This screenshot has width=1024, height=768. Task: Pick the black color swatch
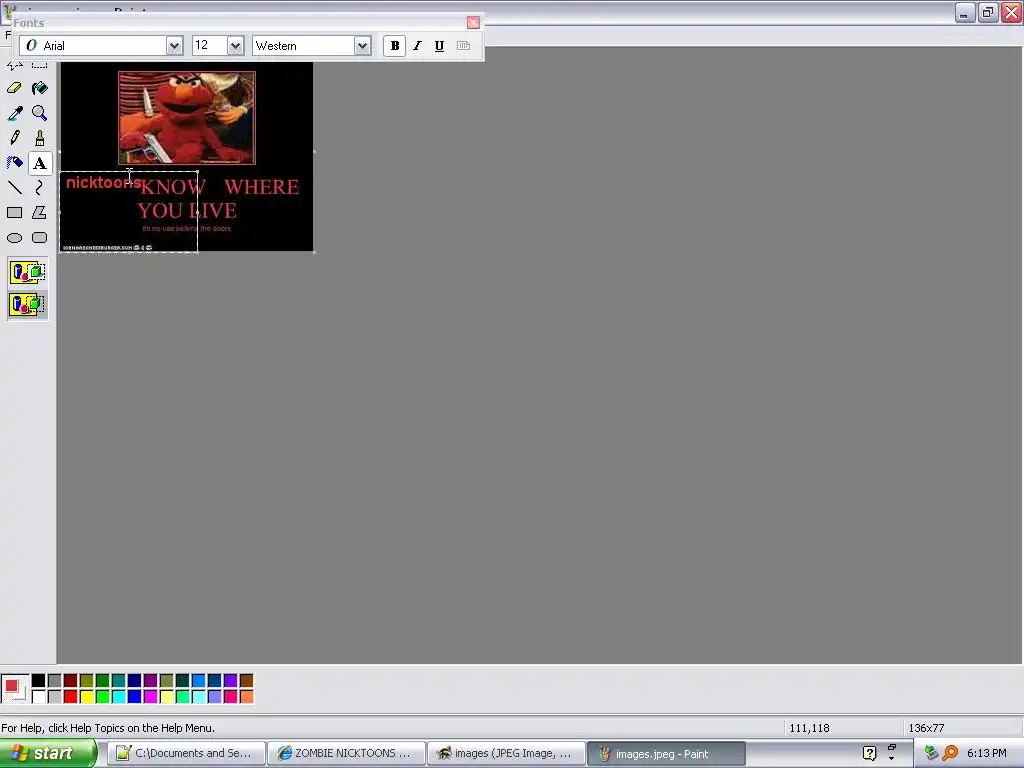39,681
